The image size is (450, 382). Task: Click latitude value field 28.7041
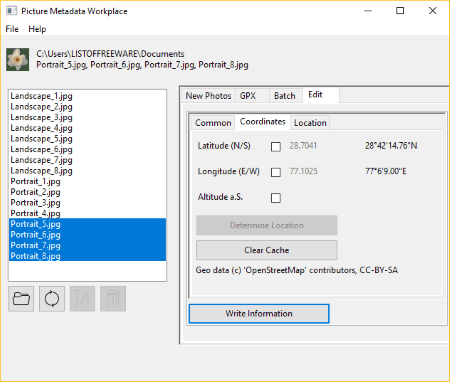(303, 146)
